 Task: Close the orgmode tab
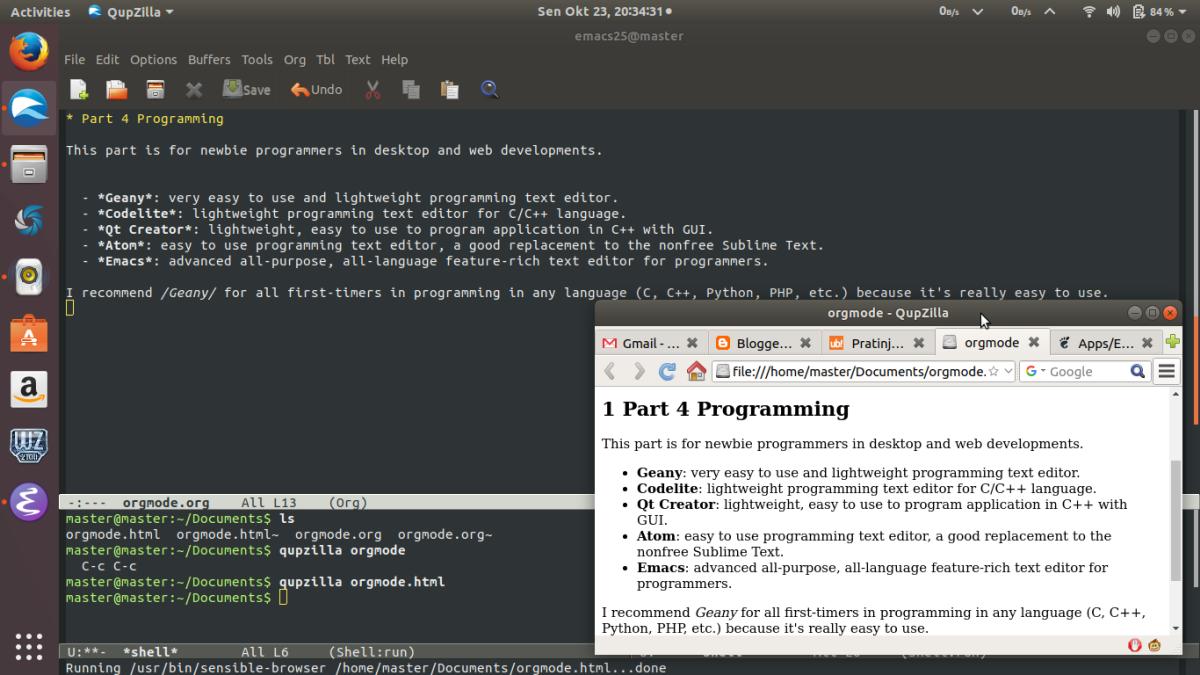tap(1034, 342)
